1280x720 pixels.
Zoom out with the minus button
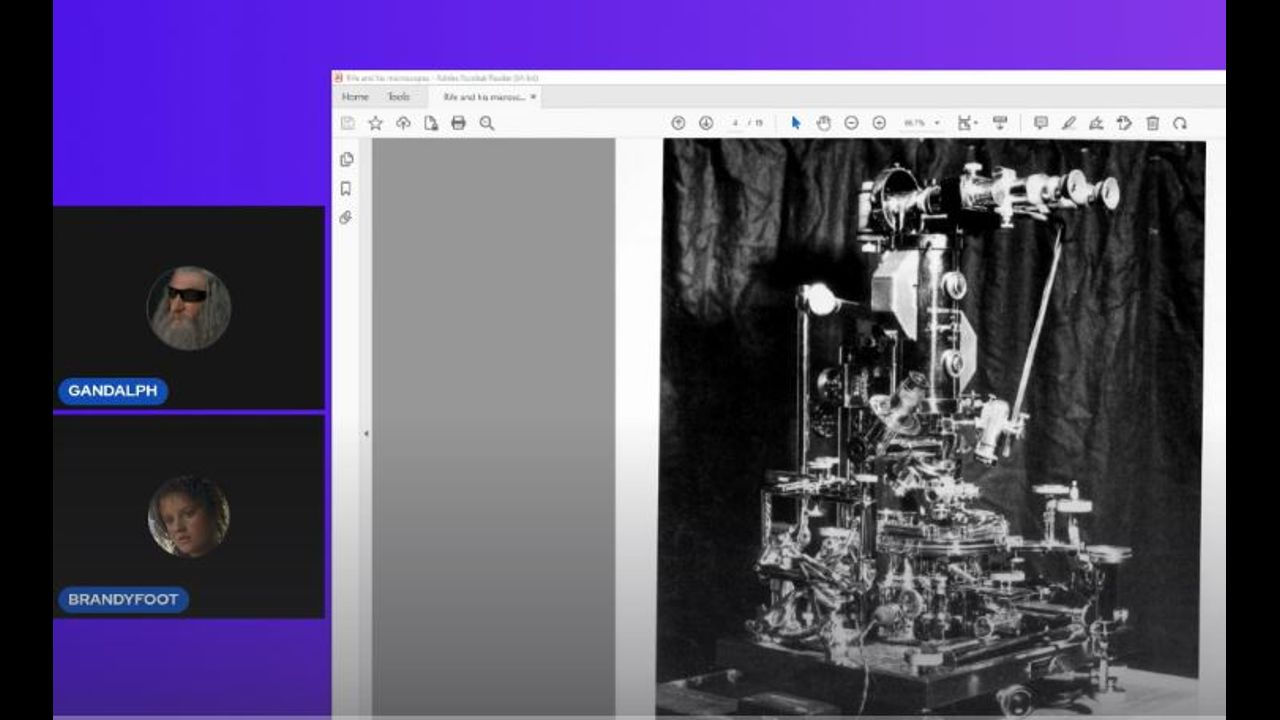coord(851,123)
